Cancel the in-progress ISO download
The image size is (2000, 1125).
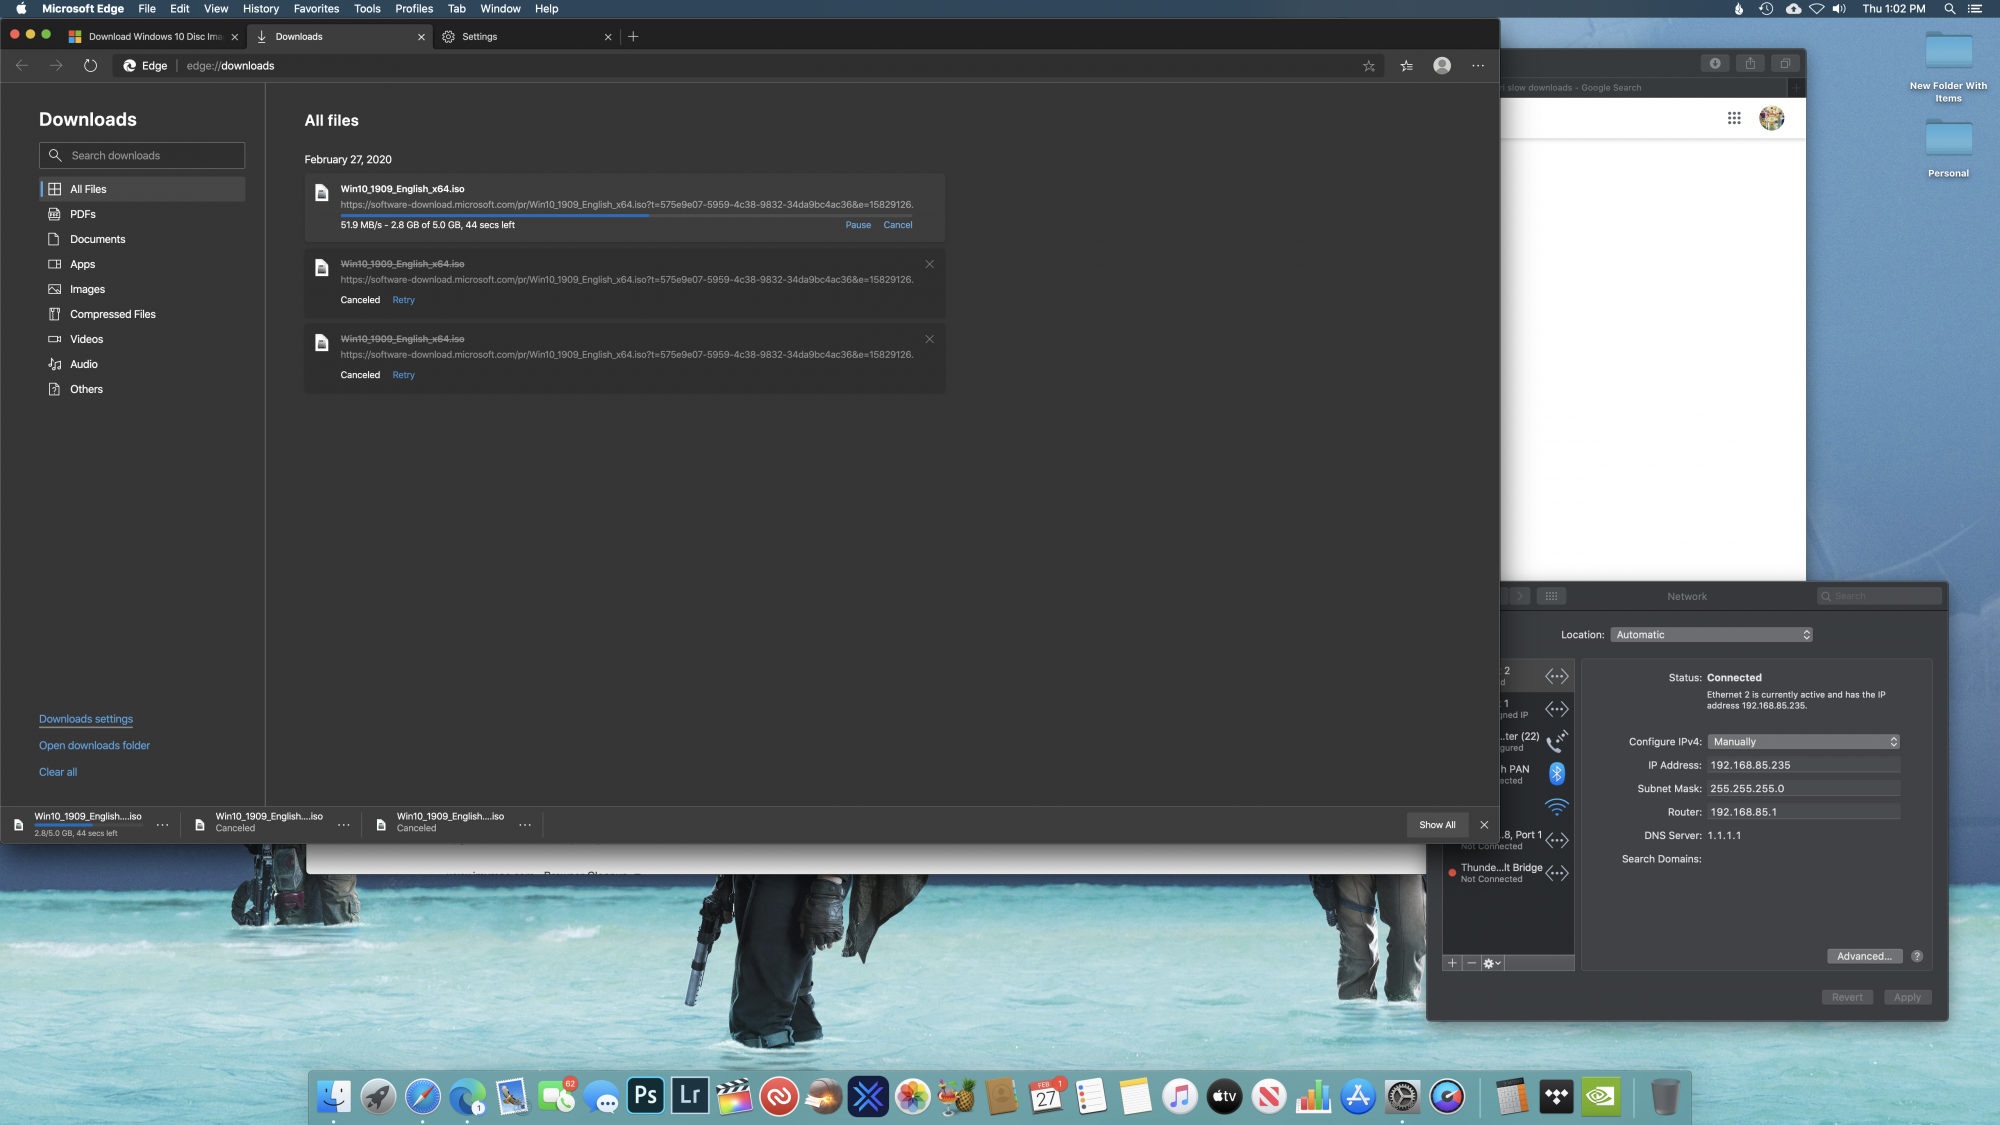pos(898,225)
